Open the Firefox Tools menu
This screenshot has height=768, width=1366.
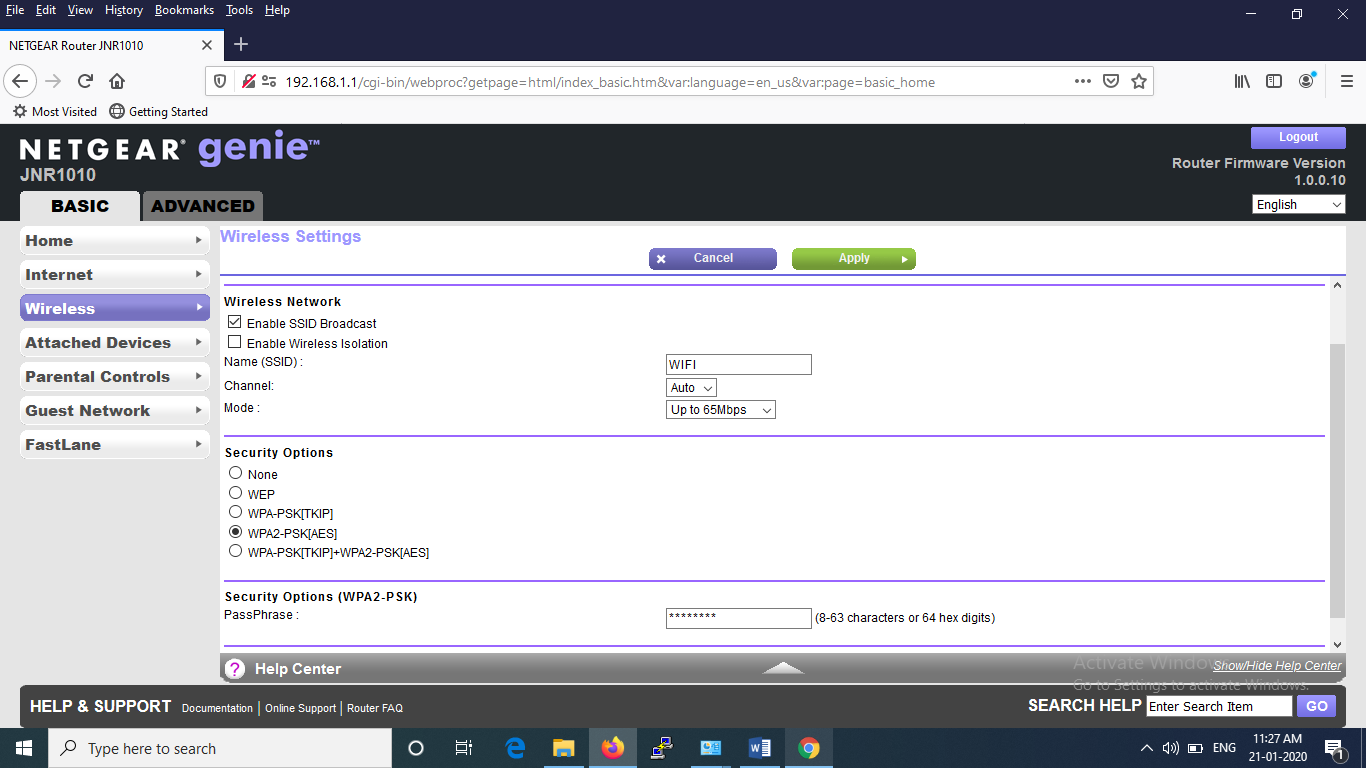coord(239,10)
